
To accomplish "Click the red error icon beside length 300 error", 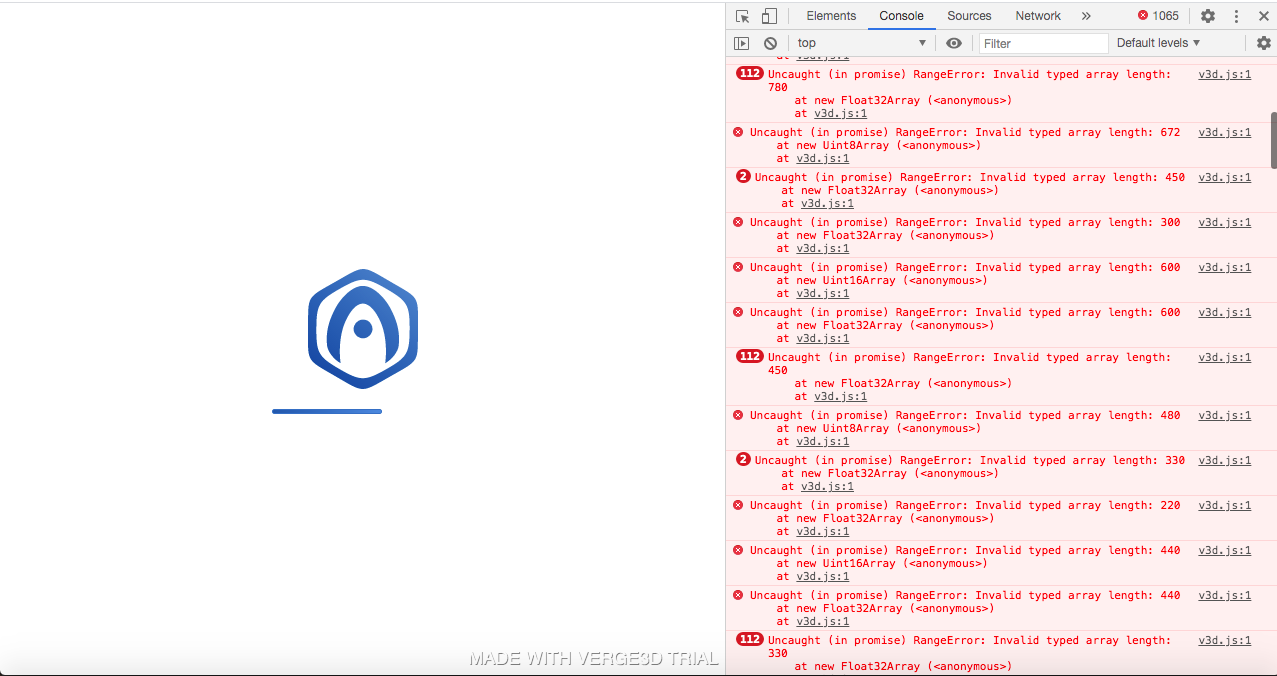I will tap(738, 222).
